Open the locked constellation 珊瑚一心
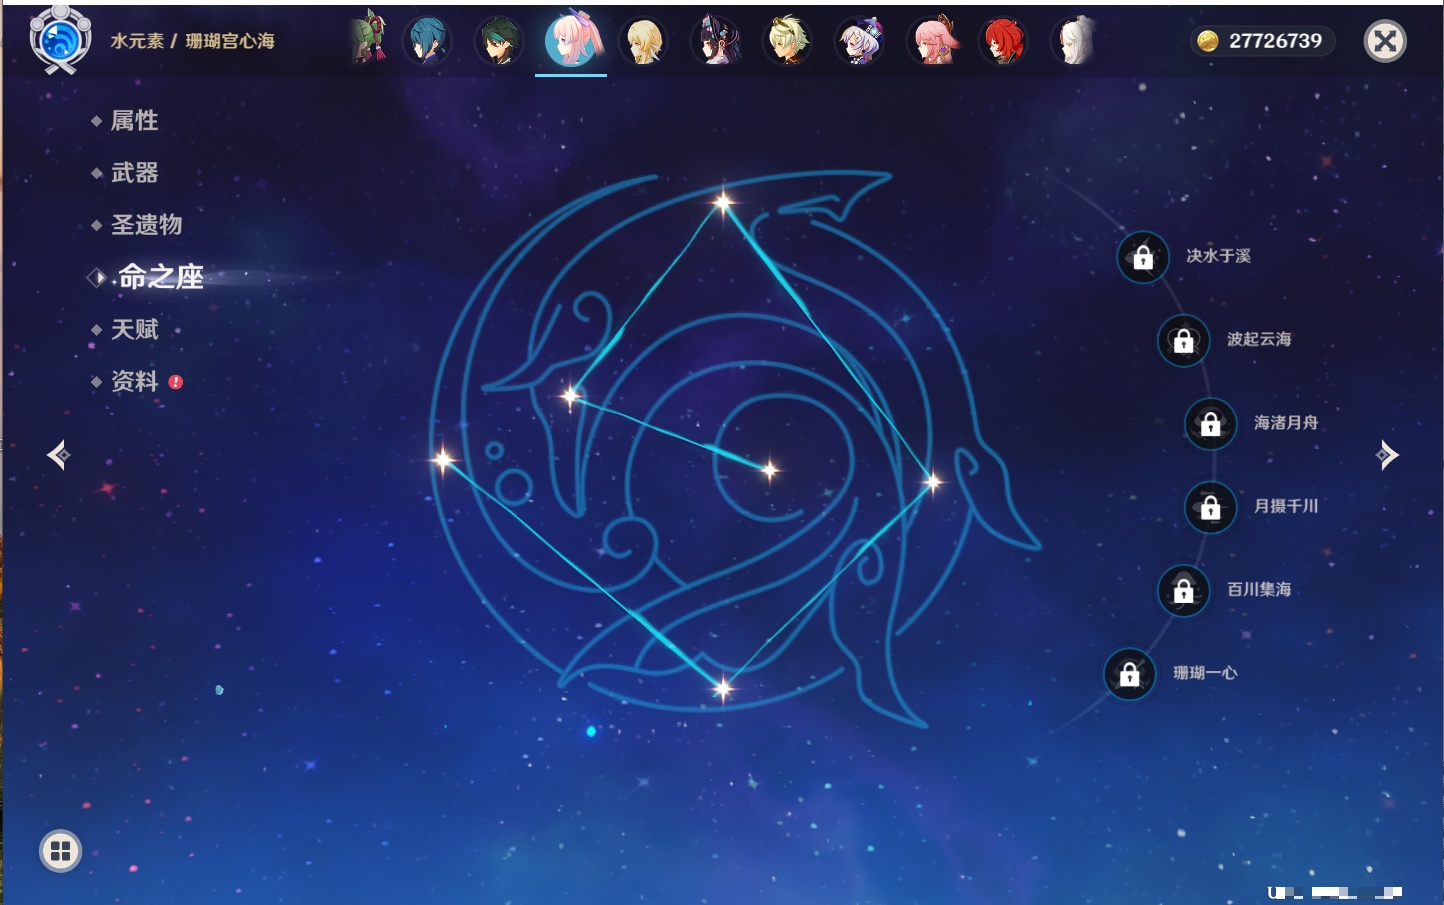The image size is (1444, 905). pos(1129,674)
